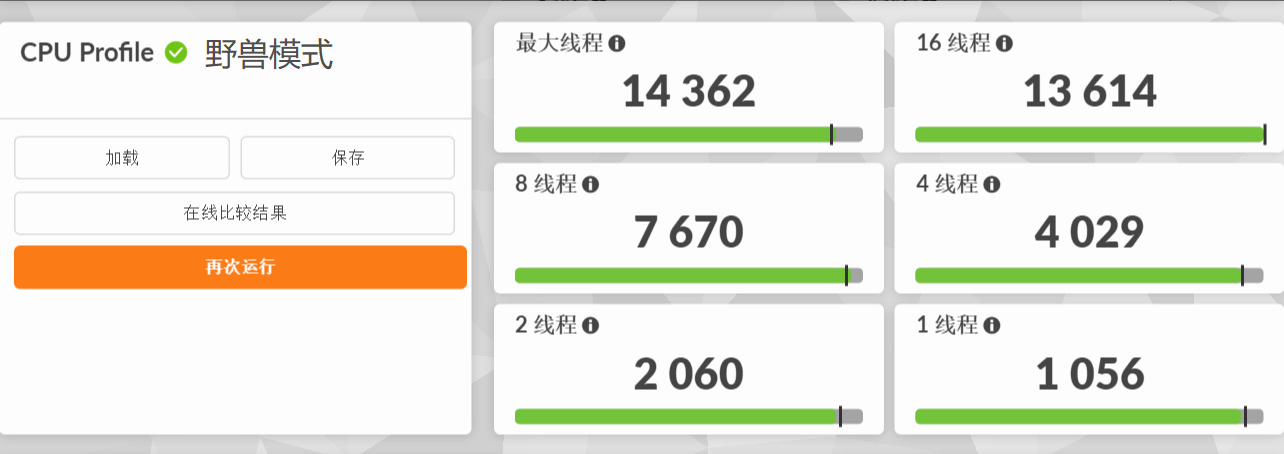Image resolution: width=1284 pixels, height=454 pixels.
Task: Select the 13 614 score value
Action: pos(1090,92)
